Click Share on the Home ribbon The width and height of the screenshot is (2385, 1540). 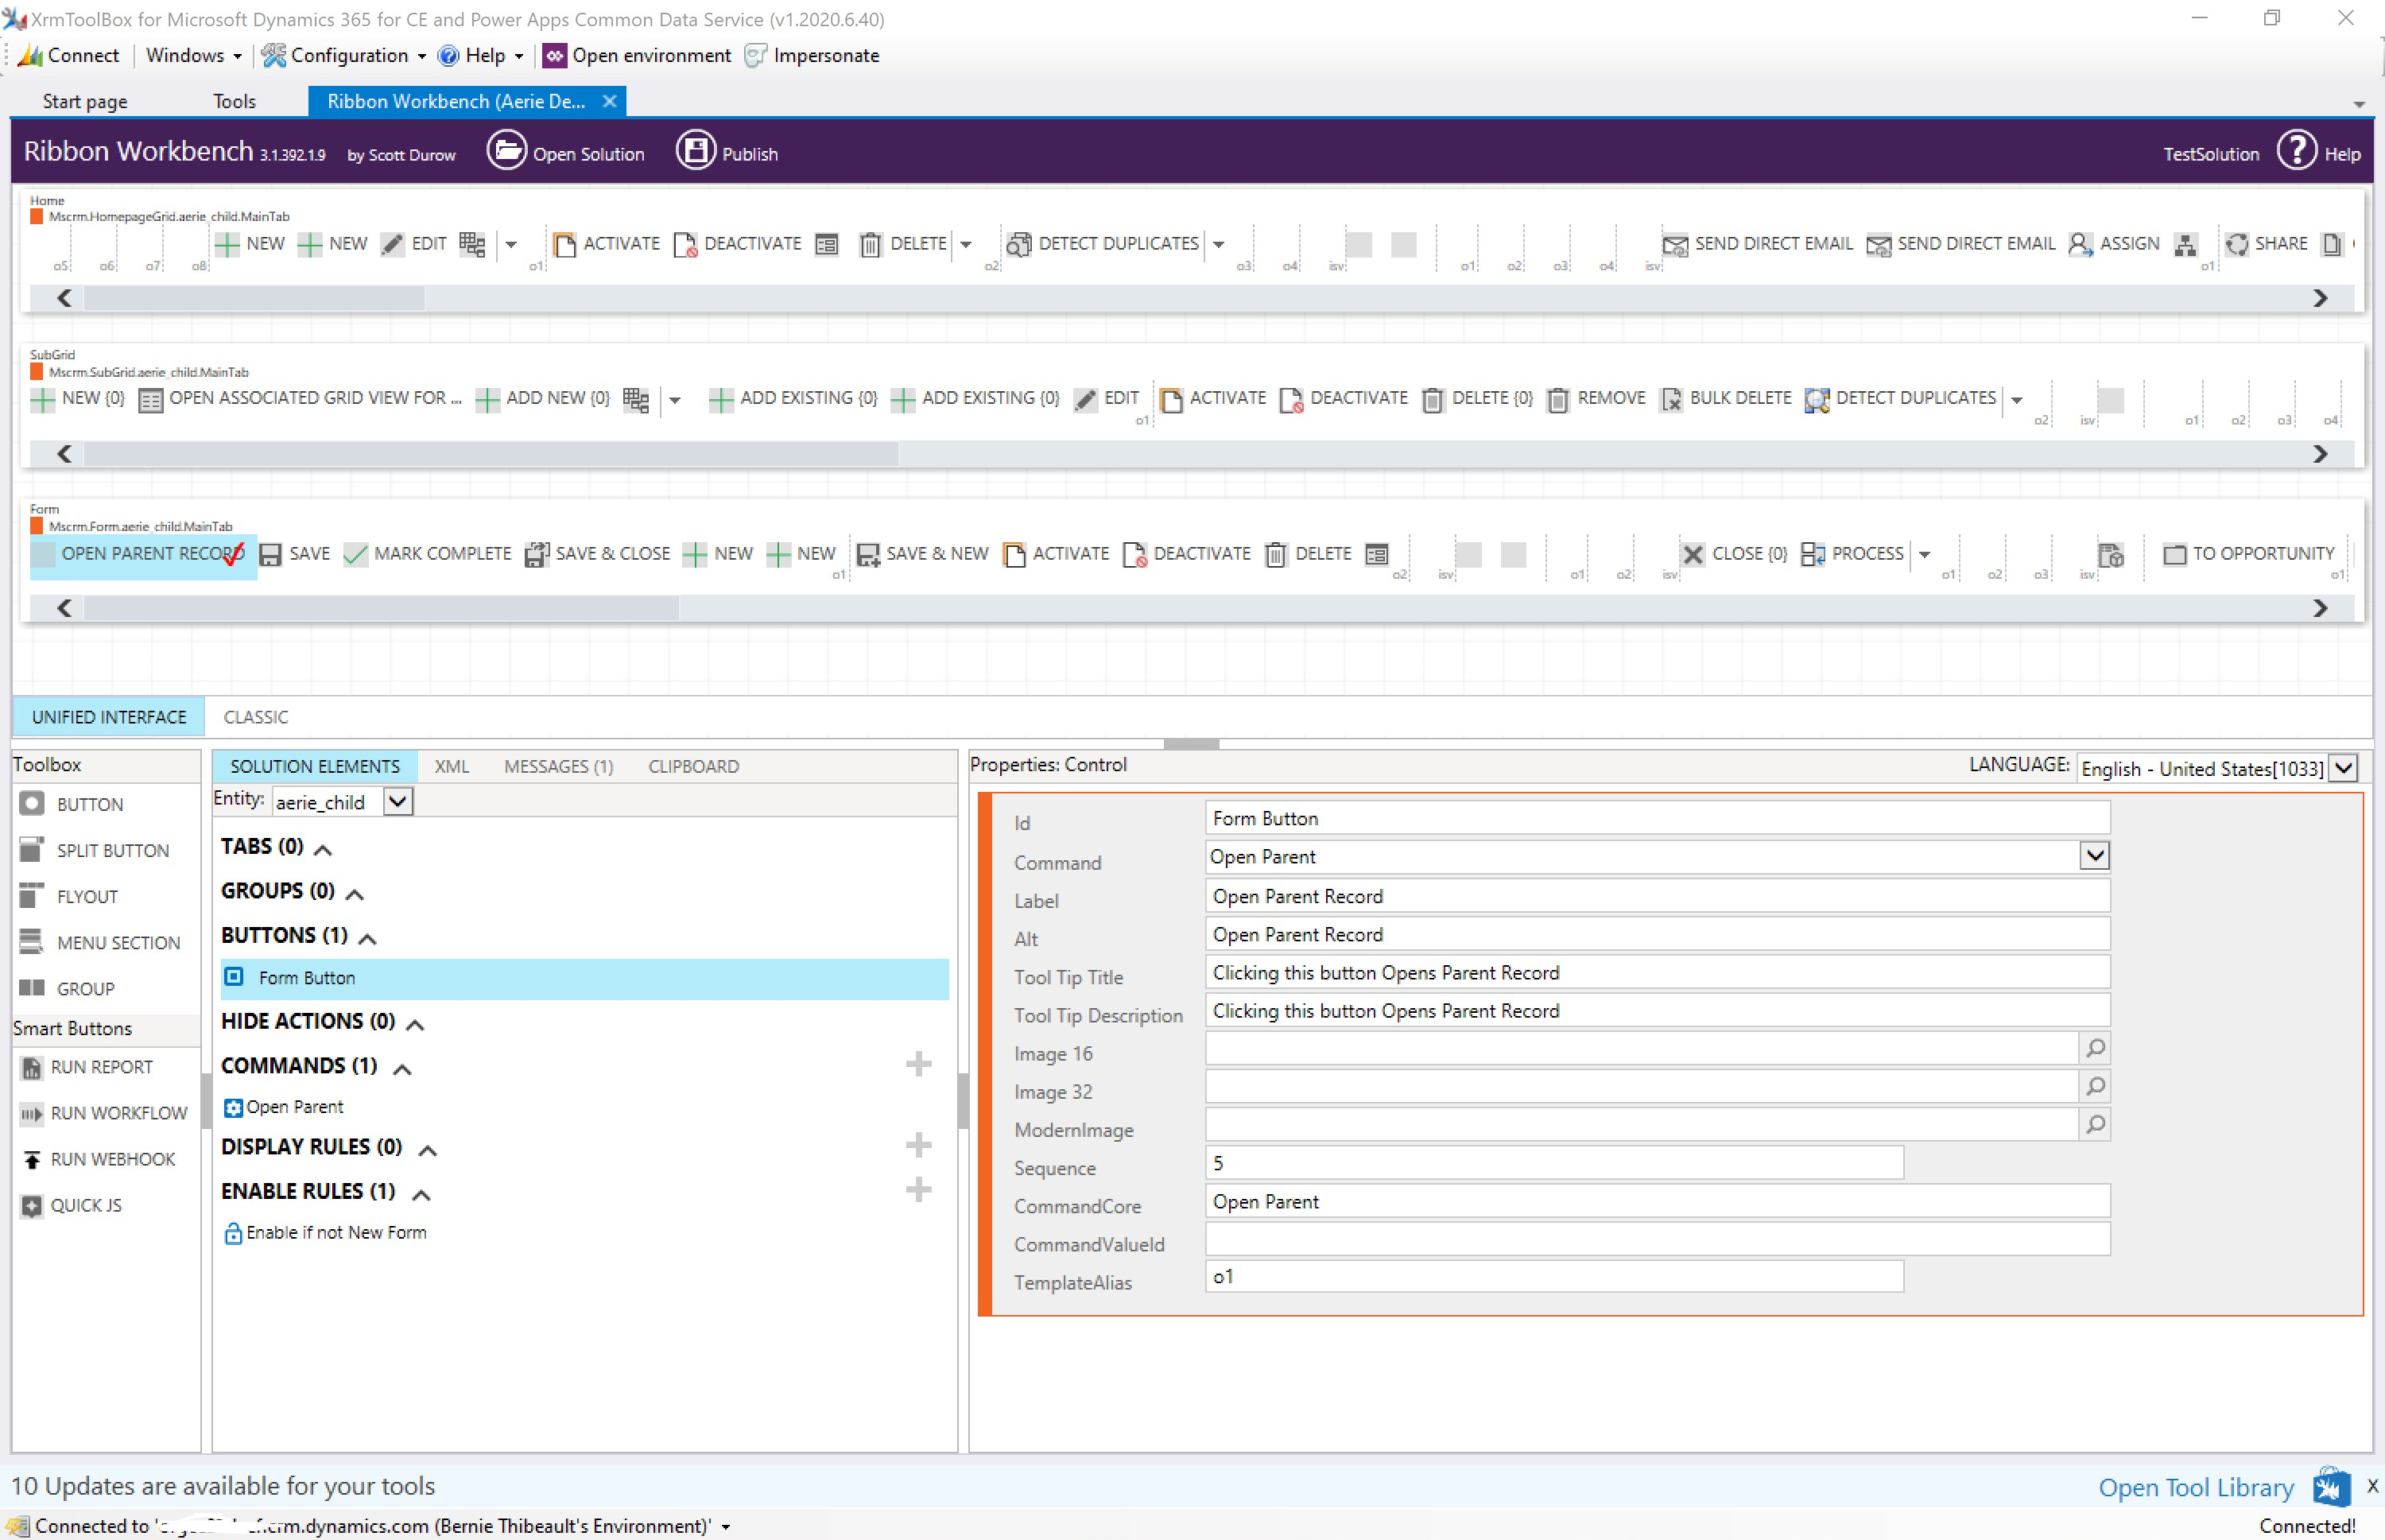pos(2266,244)
